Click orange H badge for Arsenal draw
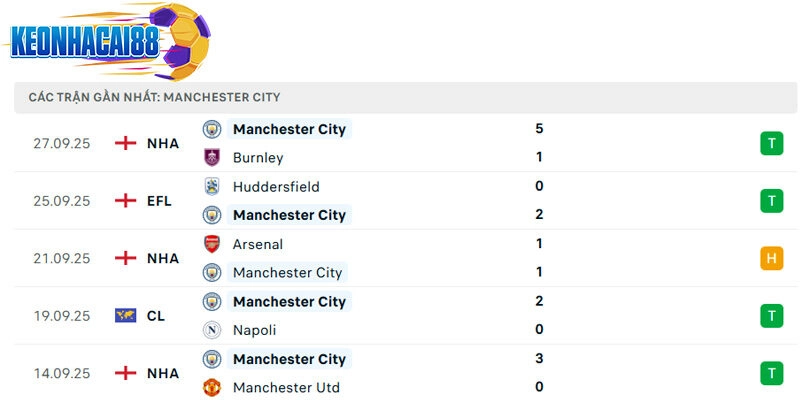The image size is (800, 400). (770, 259)
